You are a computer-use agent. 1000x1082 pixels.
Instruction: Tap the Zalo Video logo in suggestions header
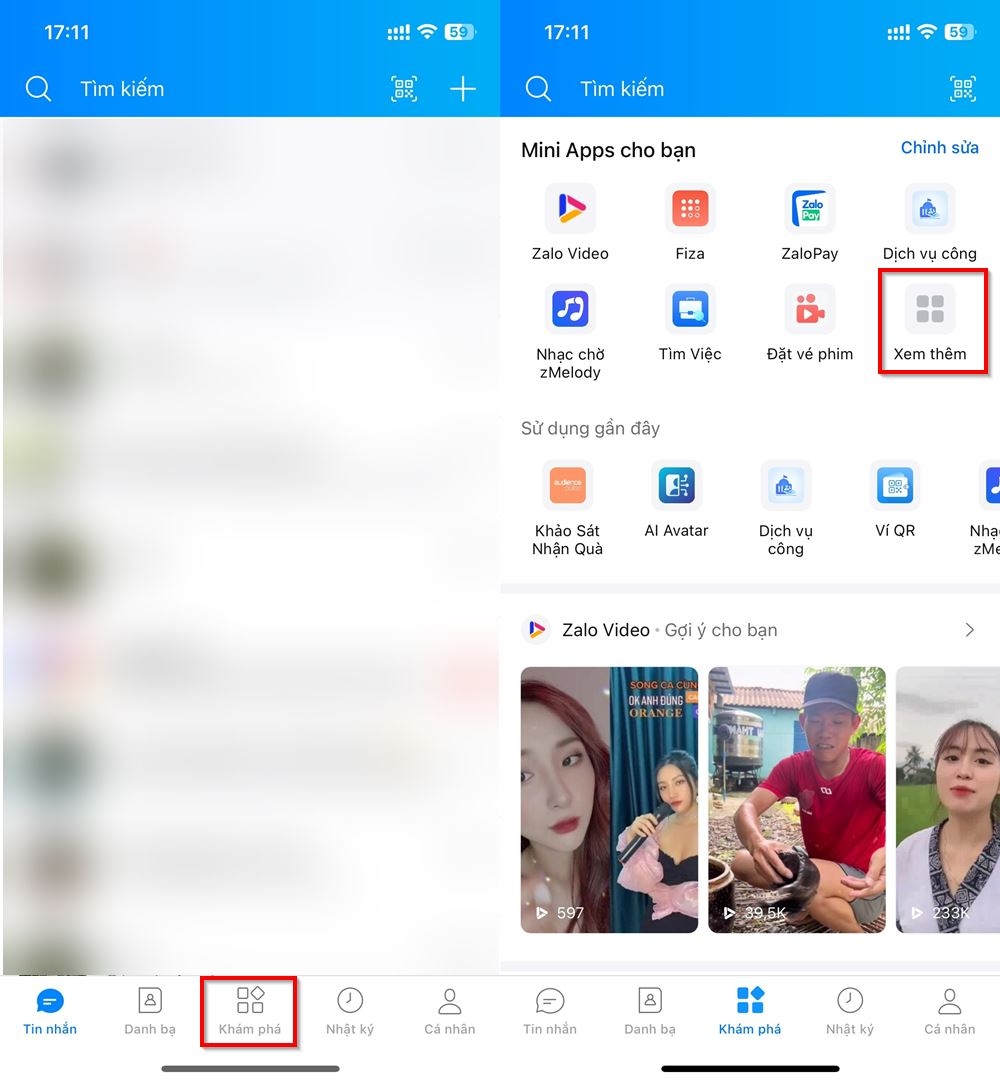click(536, 629)
